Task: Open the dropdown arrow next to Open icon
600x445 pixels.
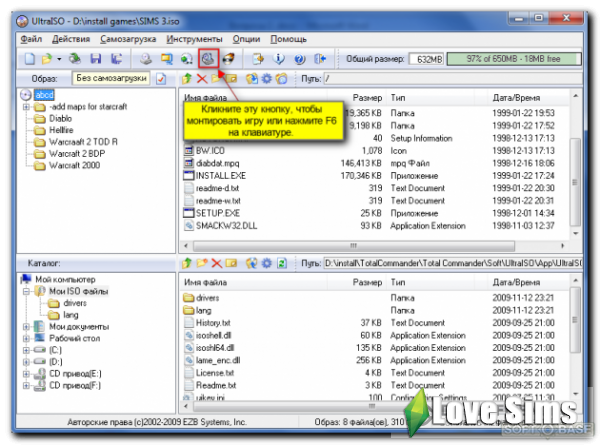Action: (59, 59)
